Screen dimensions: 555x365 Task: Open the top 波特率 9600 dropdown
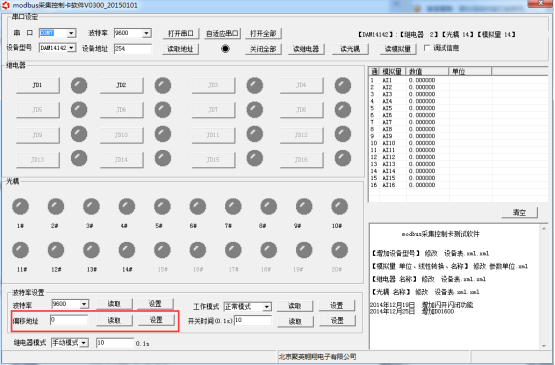(147, 33)
